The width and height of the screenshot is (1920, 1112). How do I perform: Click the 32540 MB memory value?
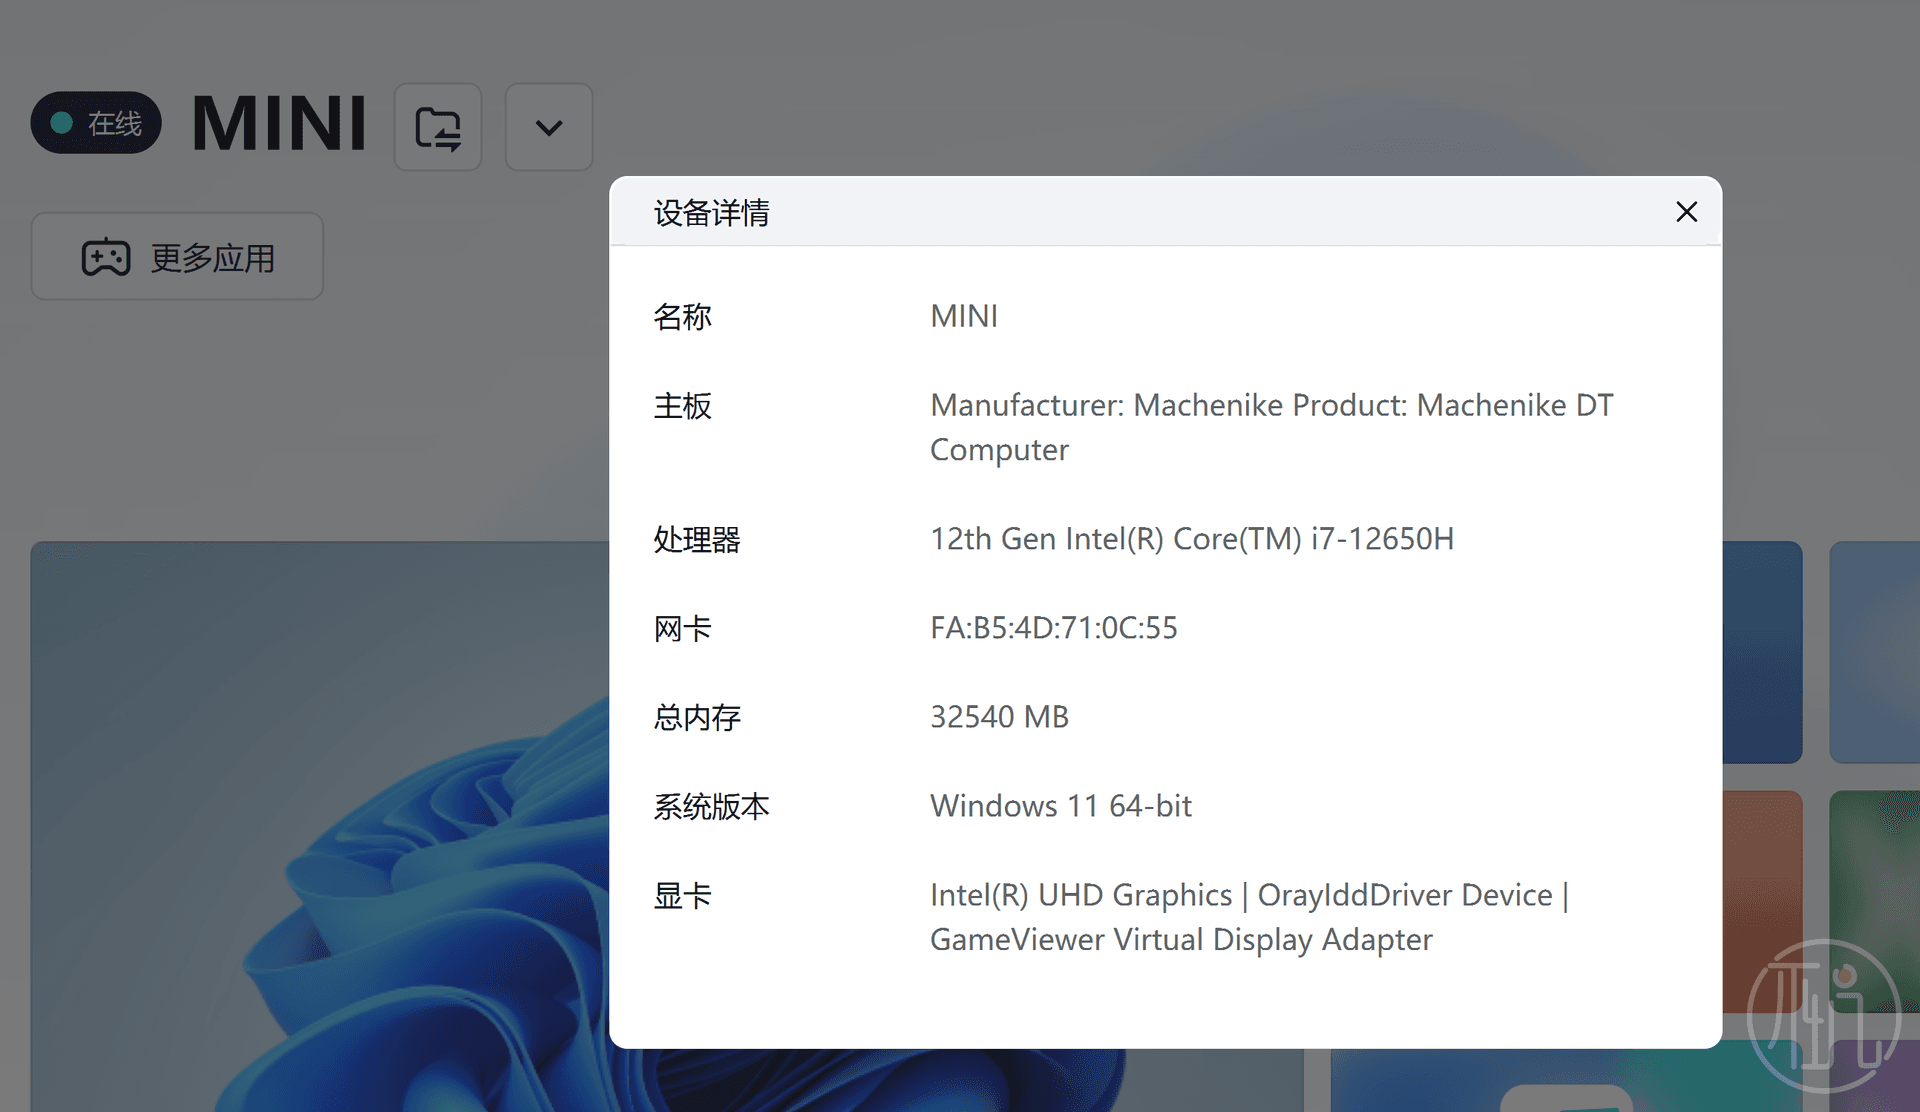tap(999, 717)
